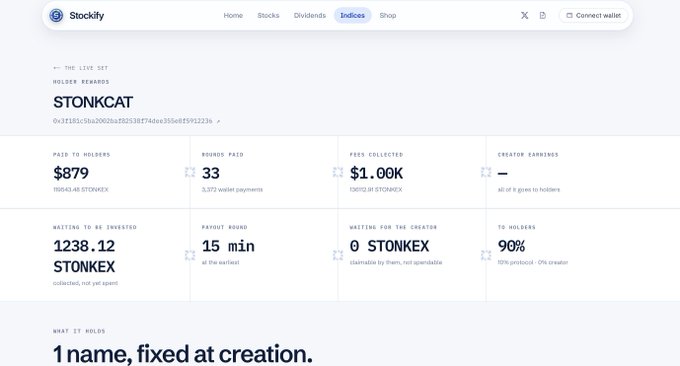Click the Stockify brand name

pos(87,16)
